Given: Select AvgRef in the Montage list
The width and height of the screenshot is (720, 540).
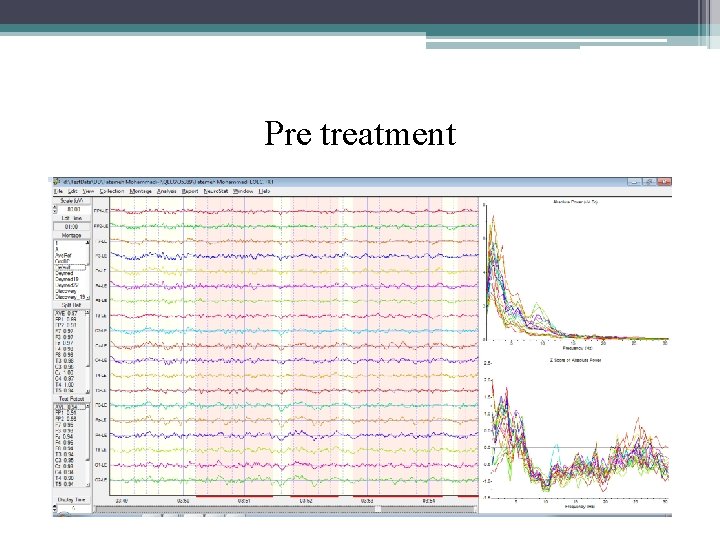Looking at the screenshot, I should [x=63, y=255].
